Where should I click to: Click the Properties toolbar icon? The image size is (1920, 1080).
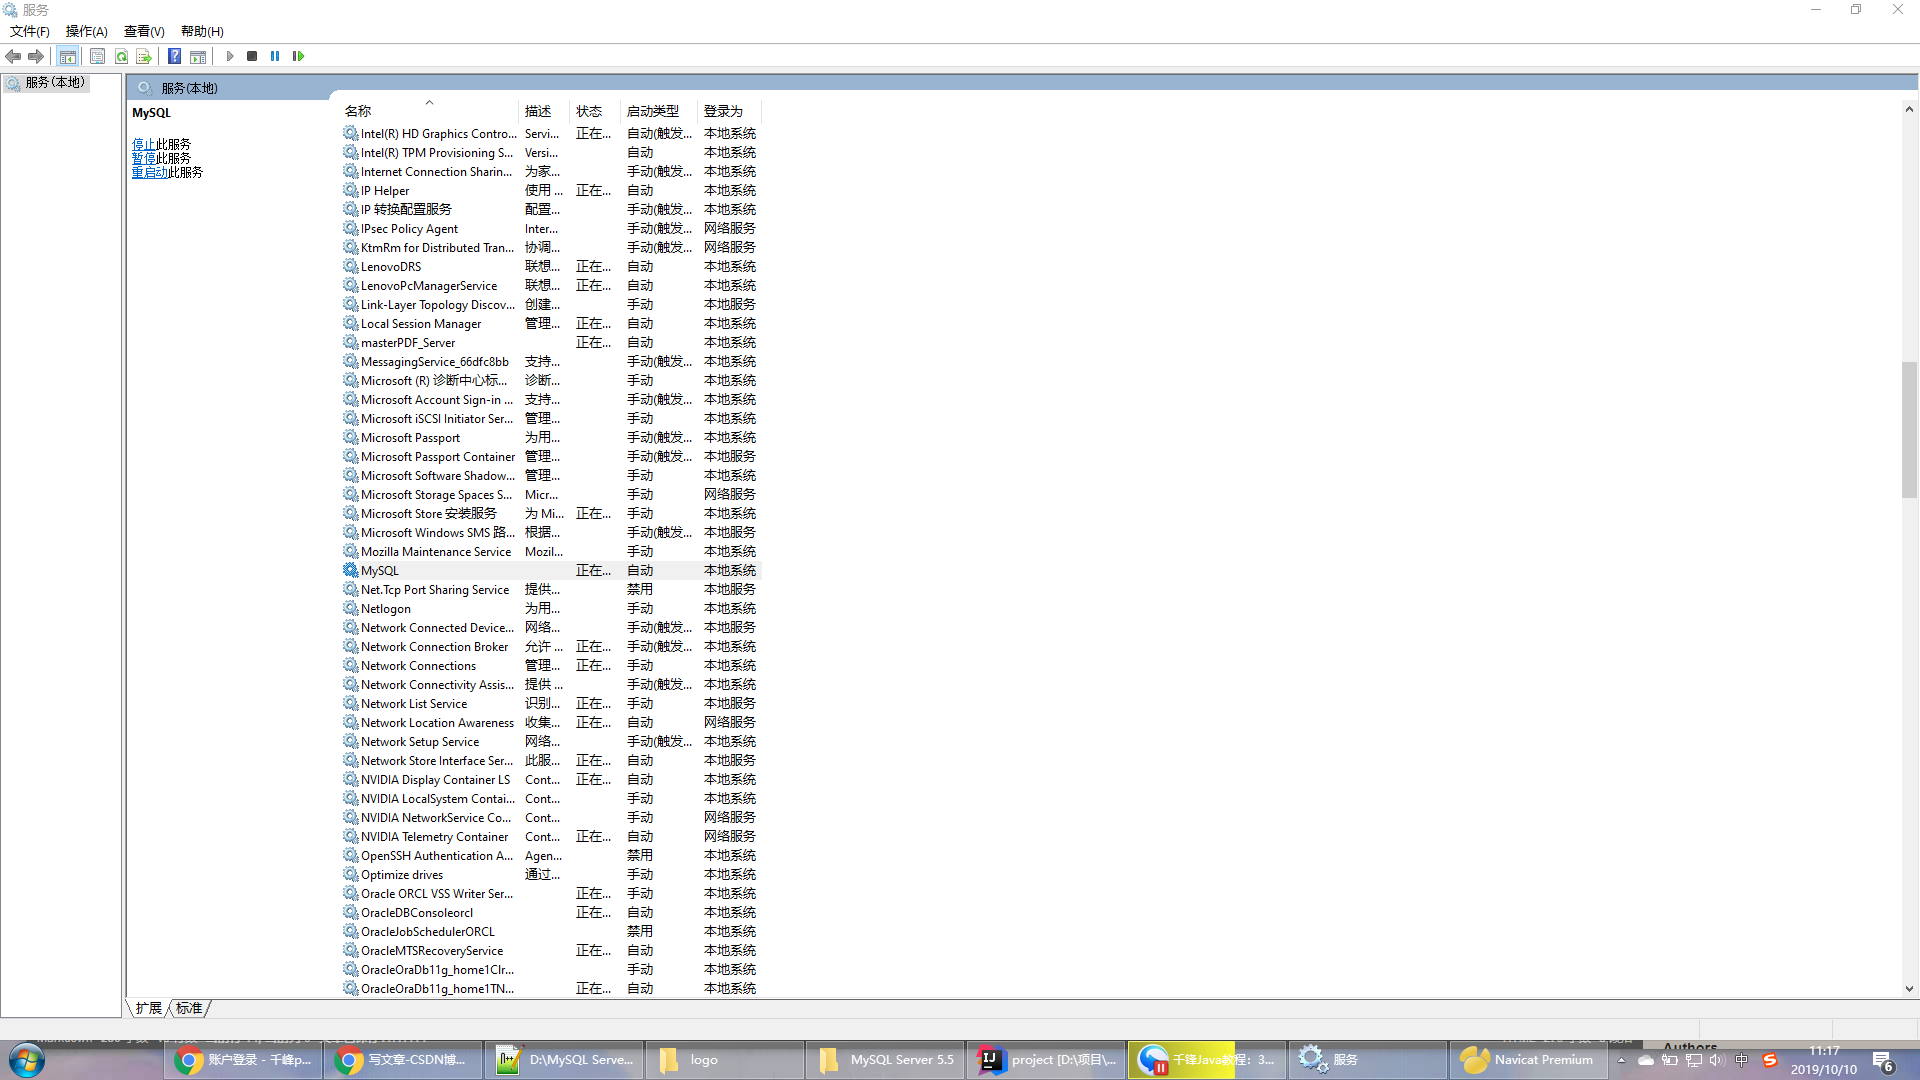point(97,56)
